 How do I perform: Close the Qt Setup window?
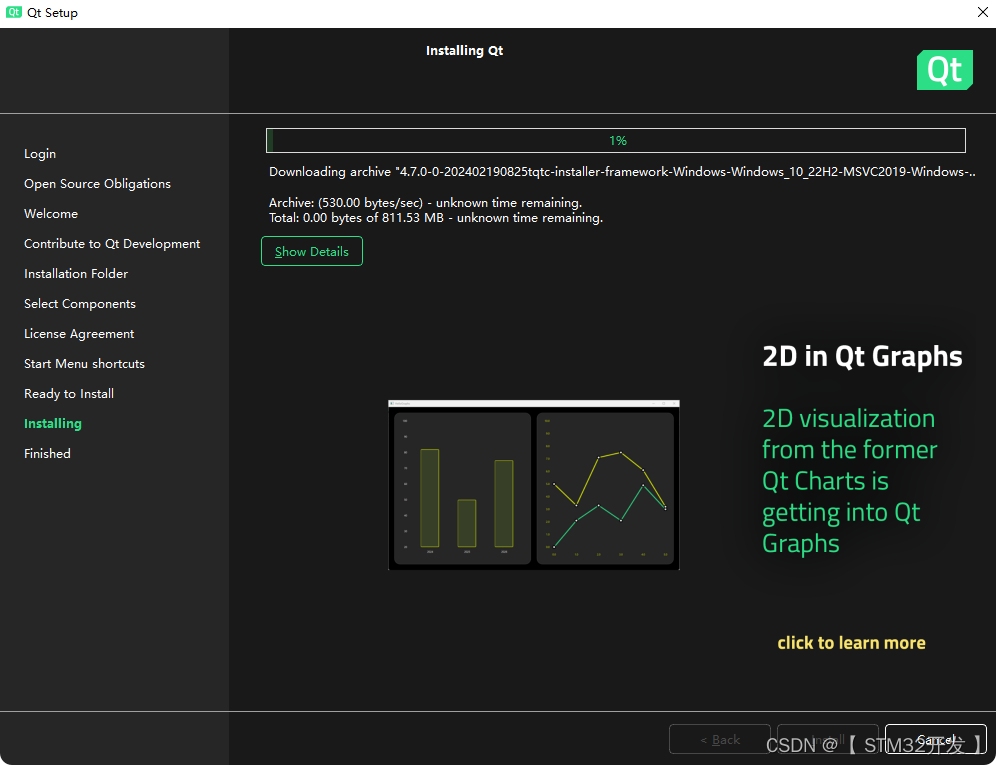click(982, 13)
